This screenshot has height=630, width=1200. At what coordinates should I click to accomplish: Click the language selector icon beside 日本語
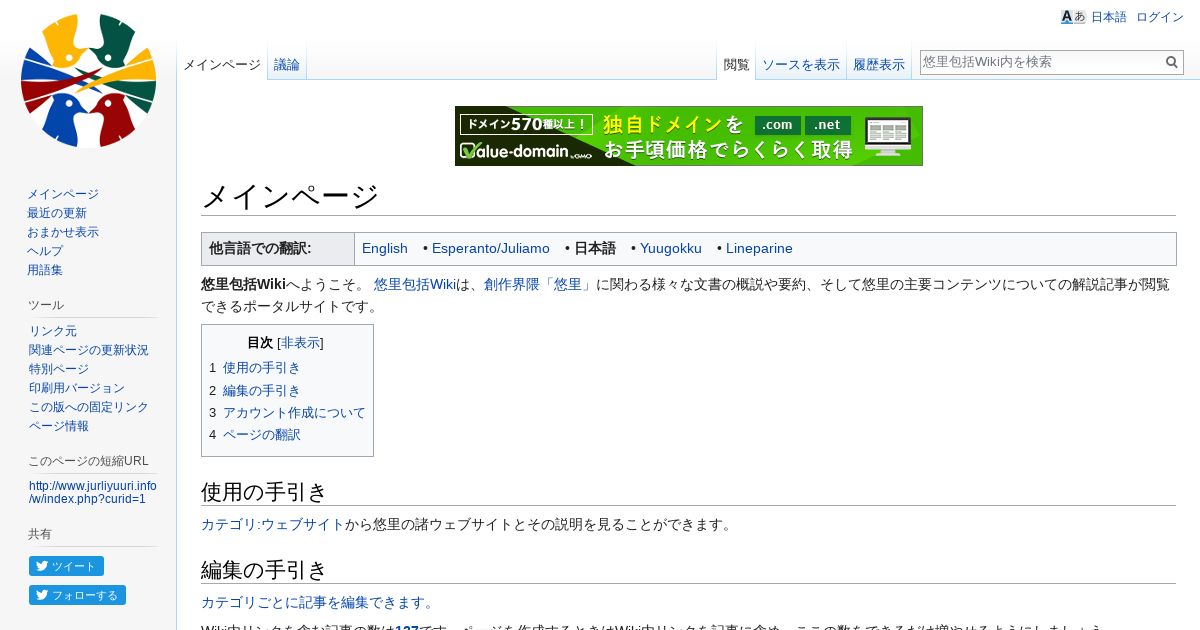(x=1073, y=17)
